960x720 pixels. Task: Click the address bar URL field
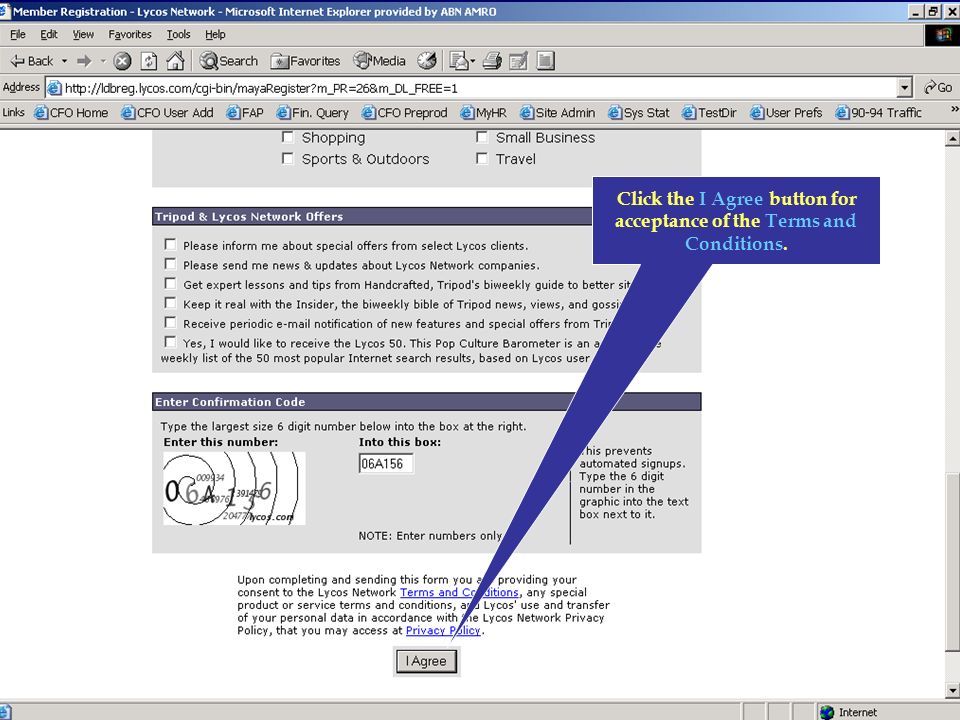pyautogui.click(x=471, y=88)
